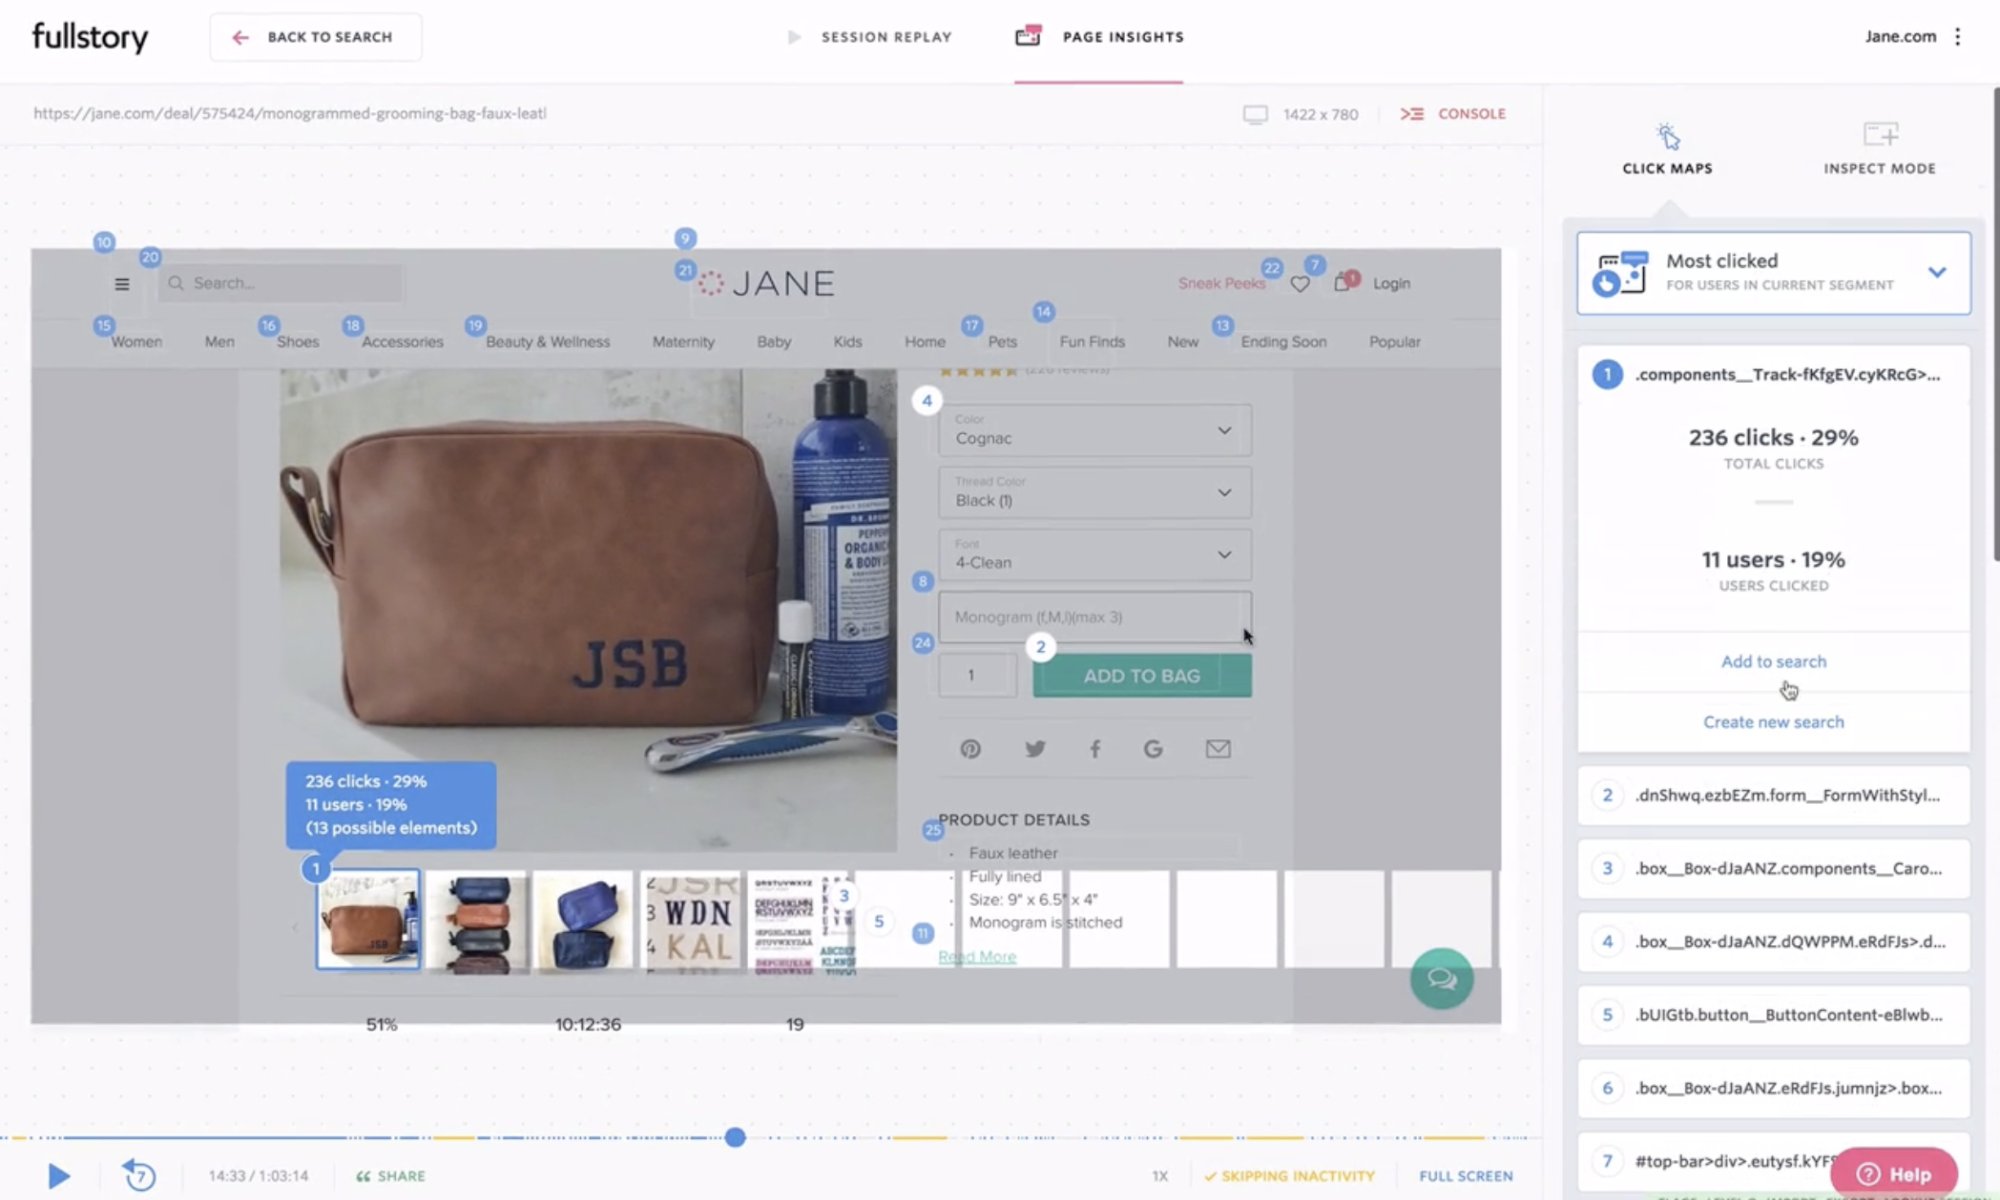2000x1200 pixels.
Task: Click the wishlist heart icon
Action: [x=1300, y=284]
